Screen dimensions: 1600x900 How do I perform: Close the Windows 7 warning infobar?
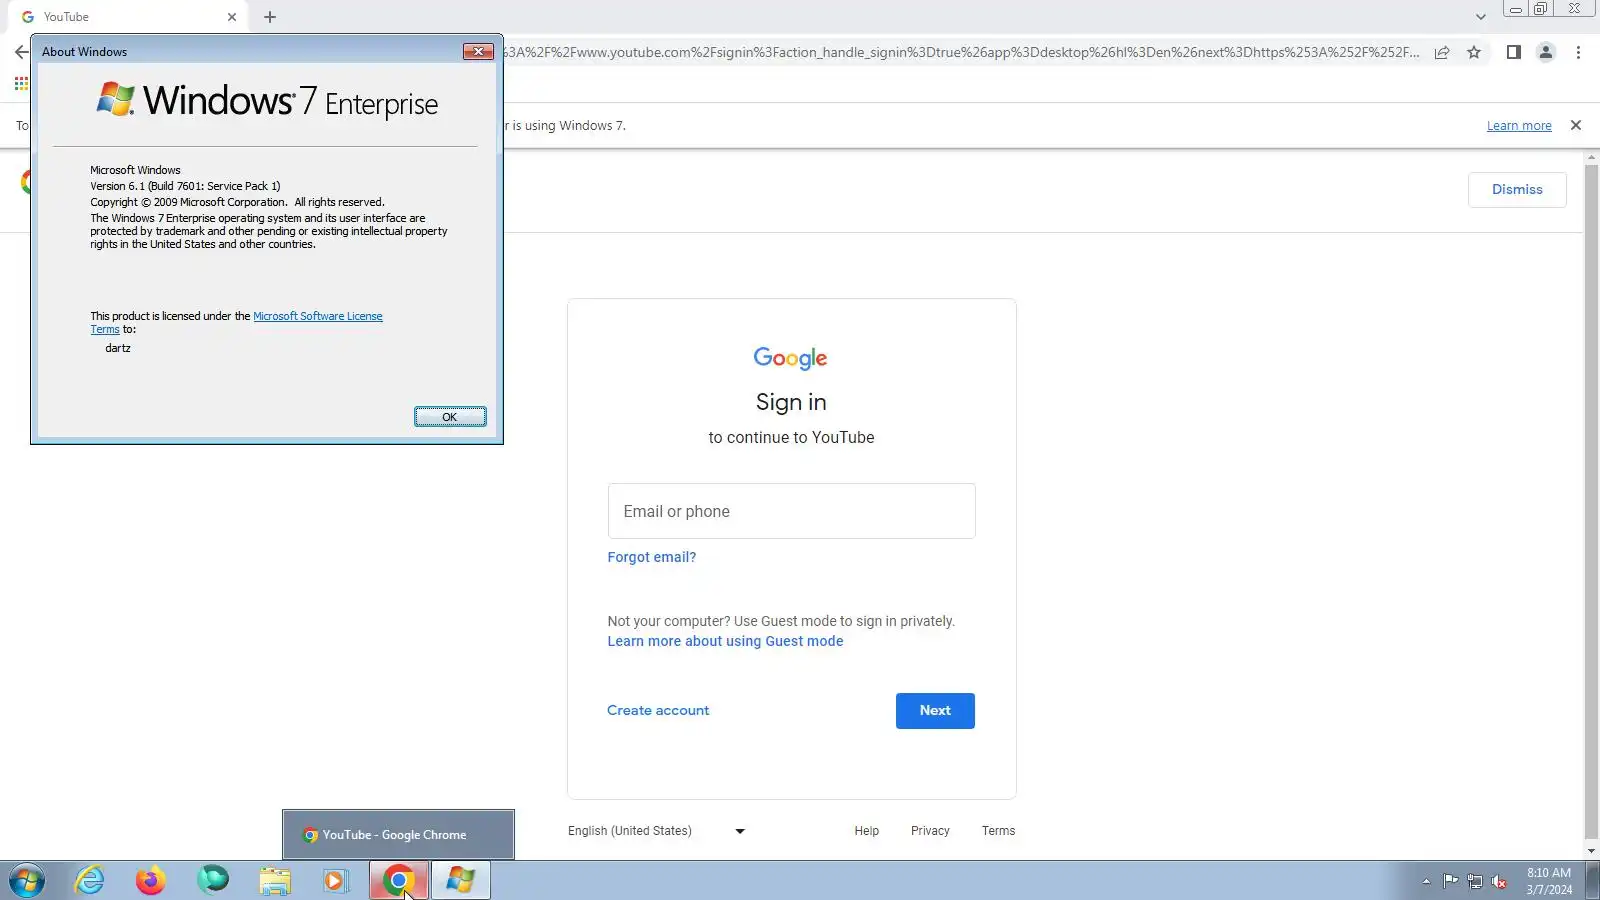(1576, 125)
